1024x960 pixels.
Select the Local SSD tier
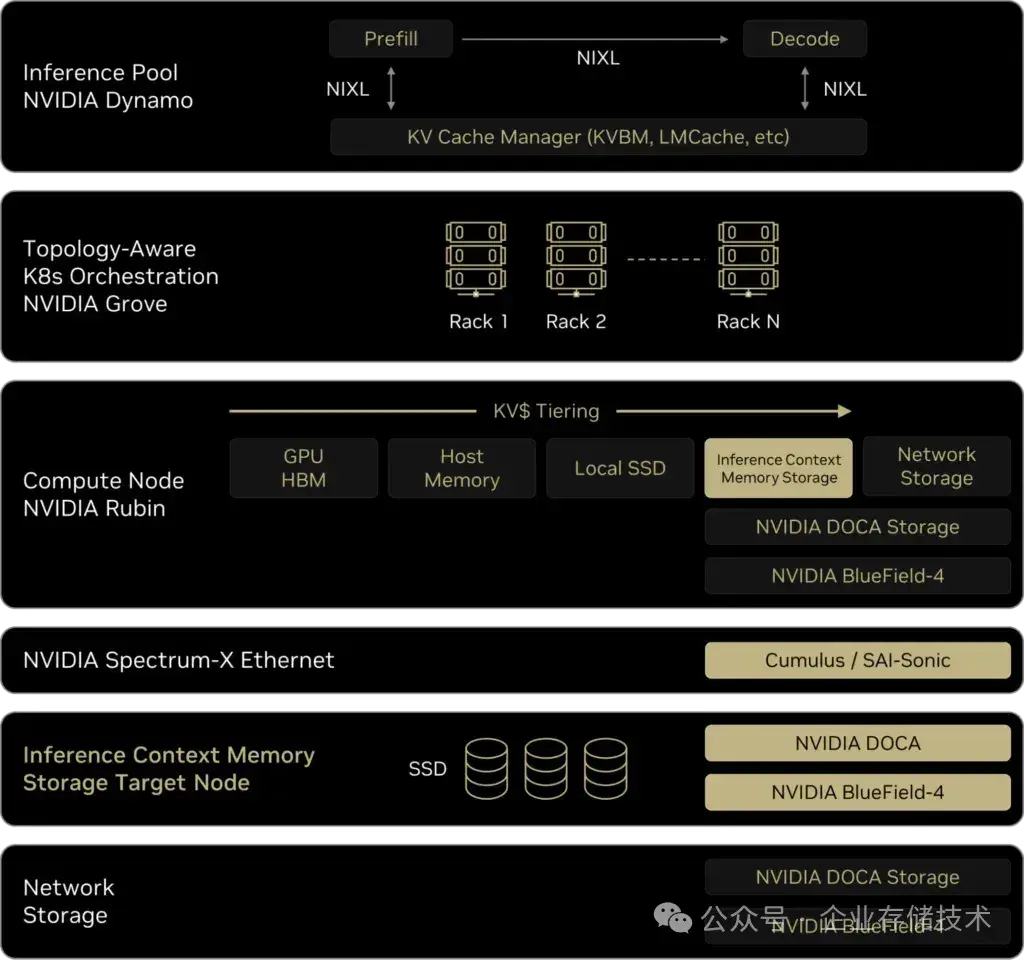click(619, 467)
